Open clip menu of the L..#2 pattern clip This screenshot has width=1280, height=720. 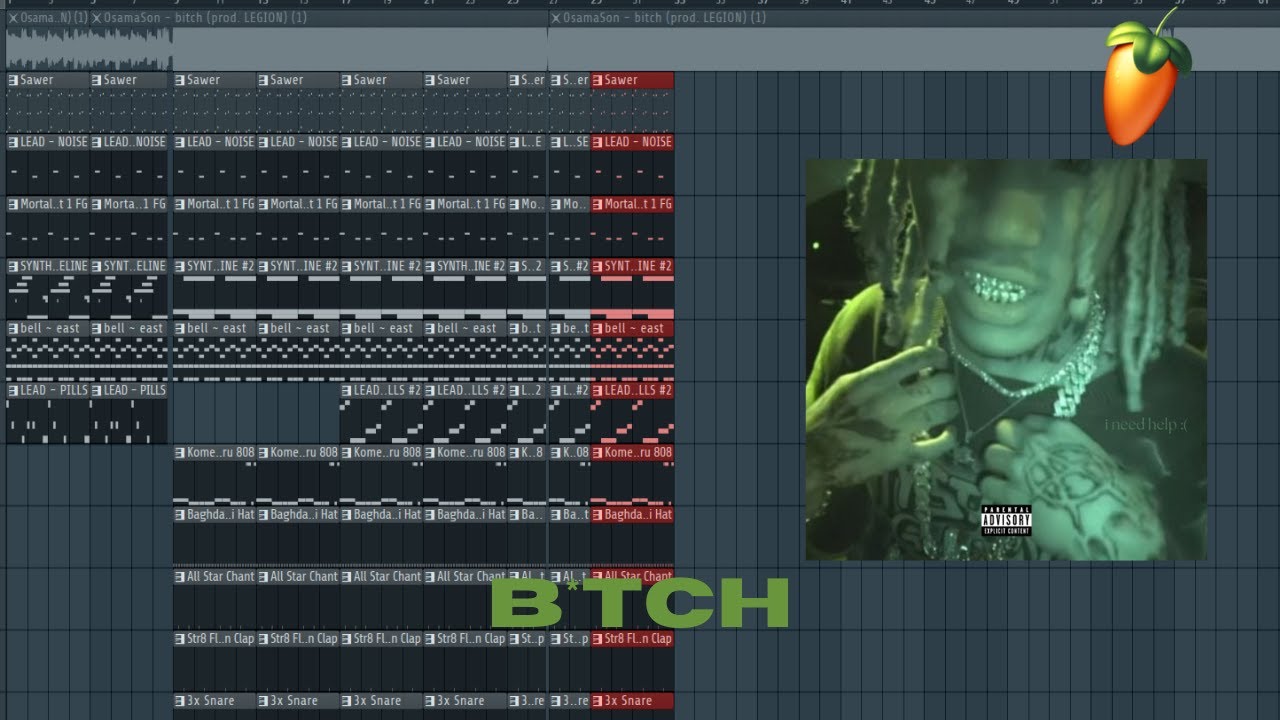(x=556, y=390)
